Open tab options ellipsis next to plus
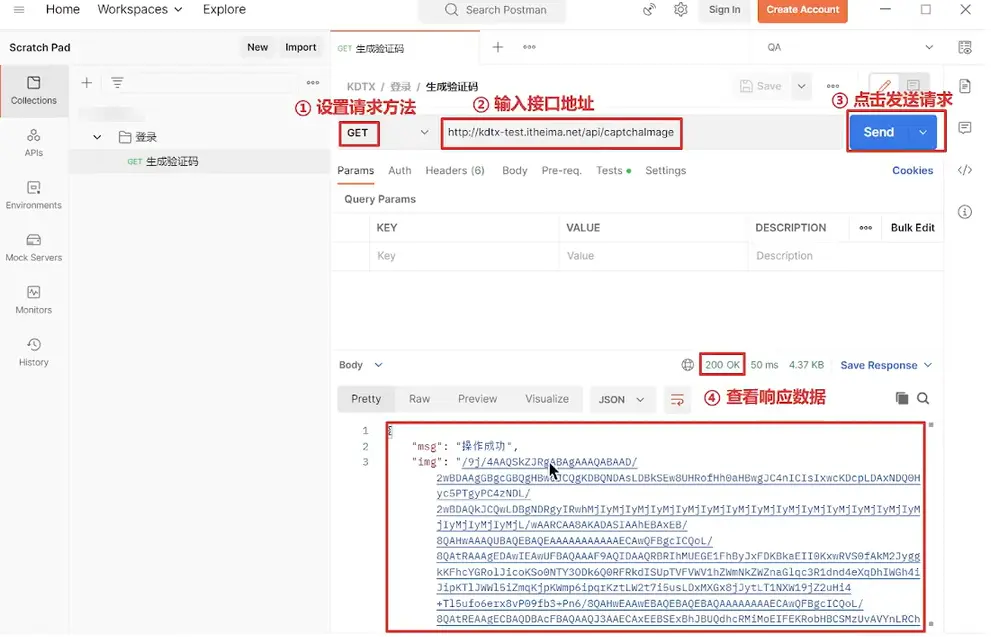991x637 pixels. pyautogui.click(x=529, y=47)
